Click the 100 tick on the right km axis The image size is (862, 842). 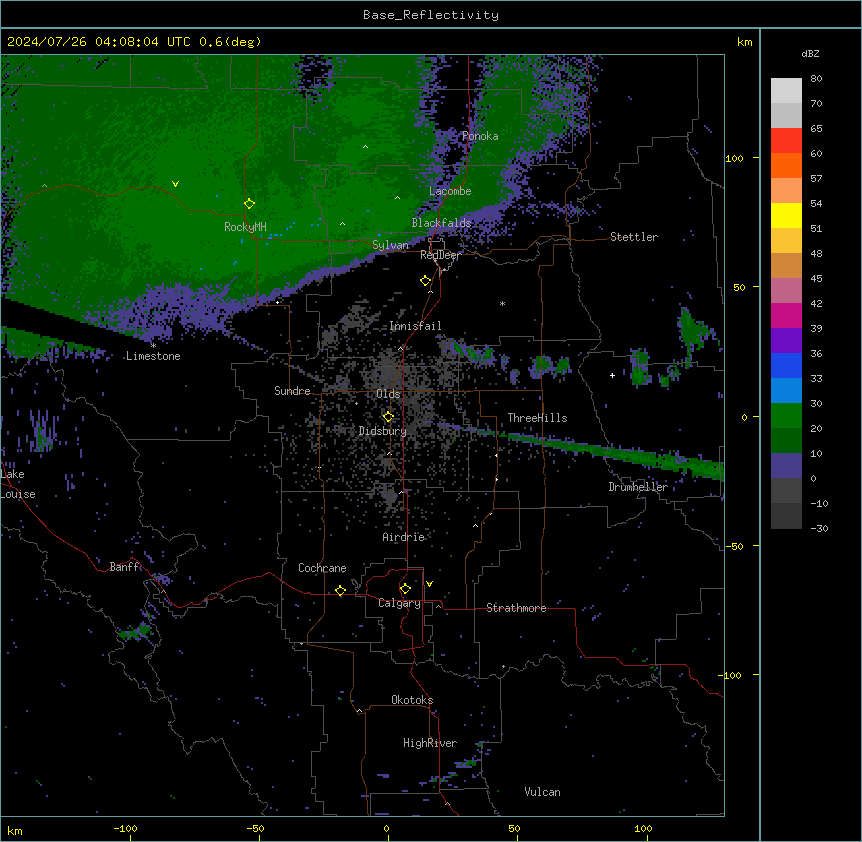click(734, 158)
